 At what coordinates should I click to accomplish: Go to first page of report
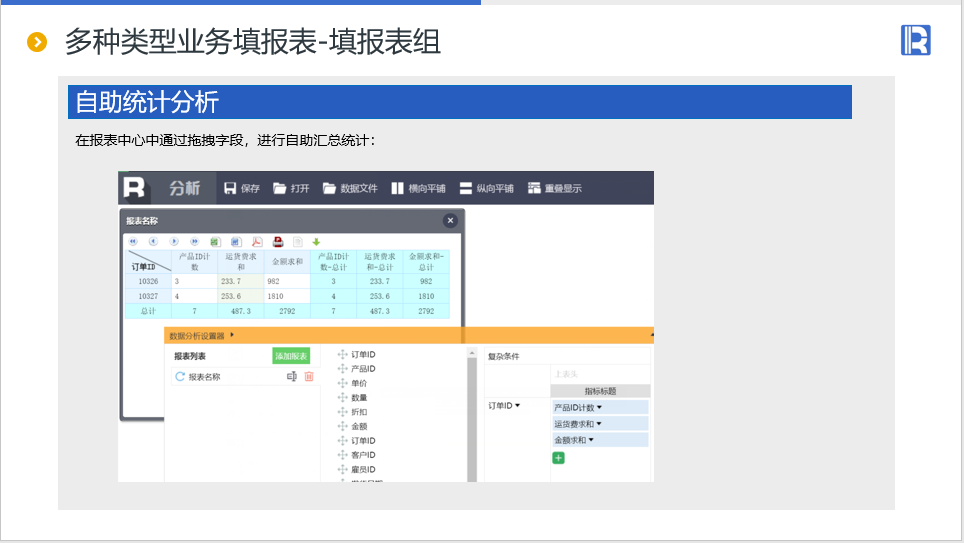(x=133, y=241)
